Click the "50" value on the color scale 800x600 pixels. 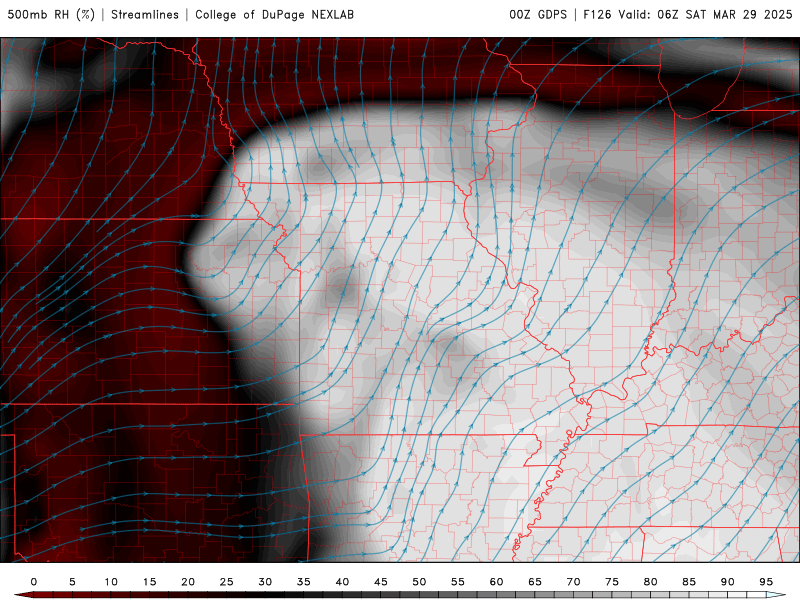click(x=419, y=582)
